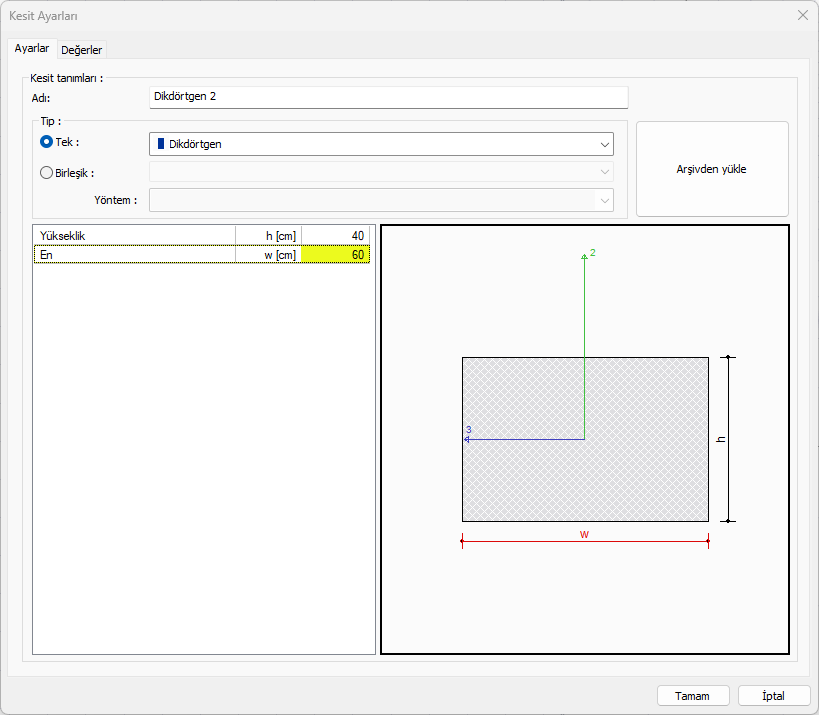819x715 pixels.
Task: Cancel with the İptal button
Action: point(774,696)
